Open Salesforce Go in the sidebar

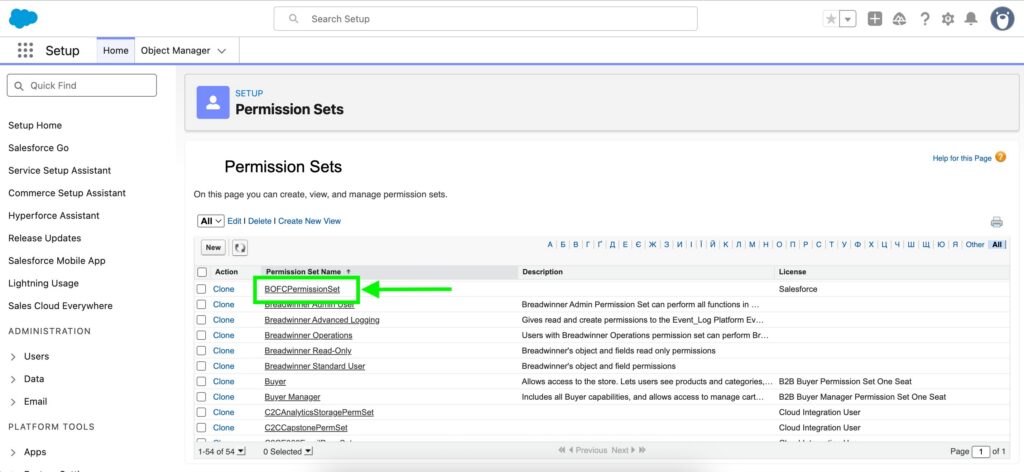(39, 148)
